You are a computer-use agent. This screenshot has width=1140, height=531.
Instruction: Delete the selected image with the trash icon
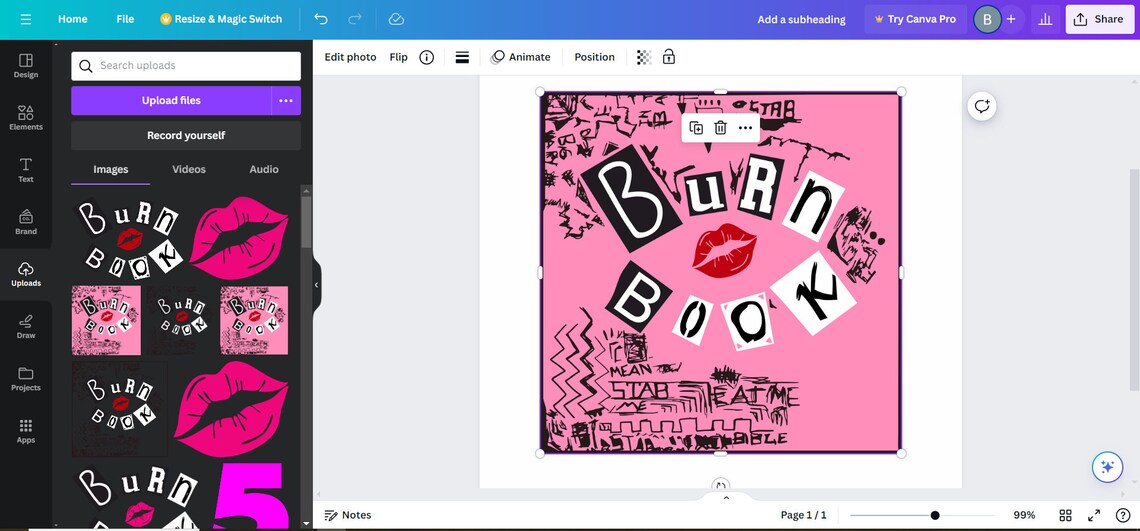[720, 128]
